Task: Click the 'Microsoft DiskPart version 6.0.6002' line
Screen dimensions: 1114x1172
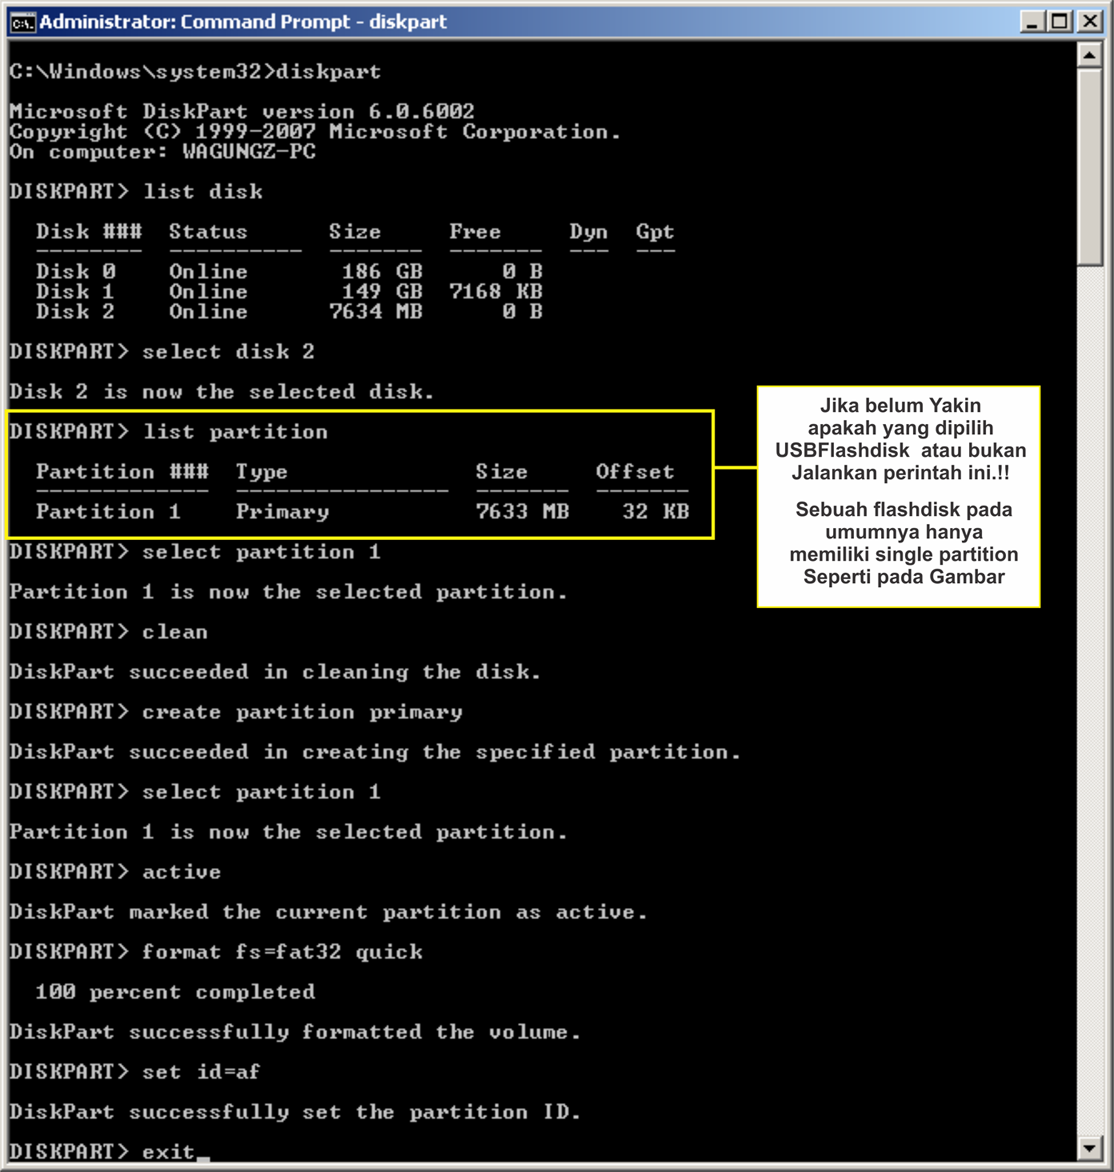Action: pos(241,111)
